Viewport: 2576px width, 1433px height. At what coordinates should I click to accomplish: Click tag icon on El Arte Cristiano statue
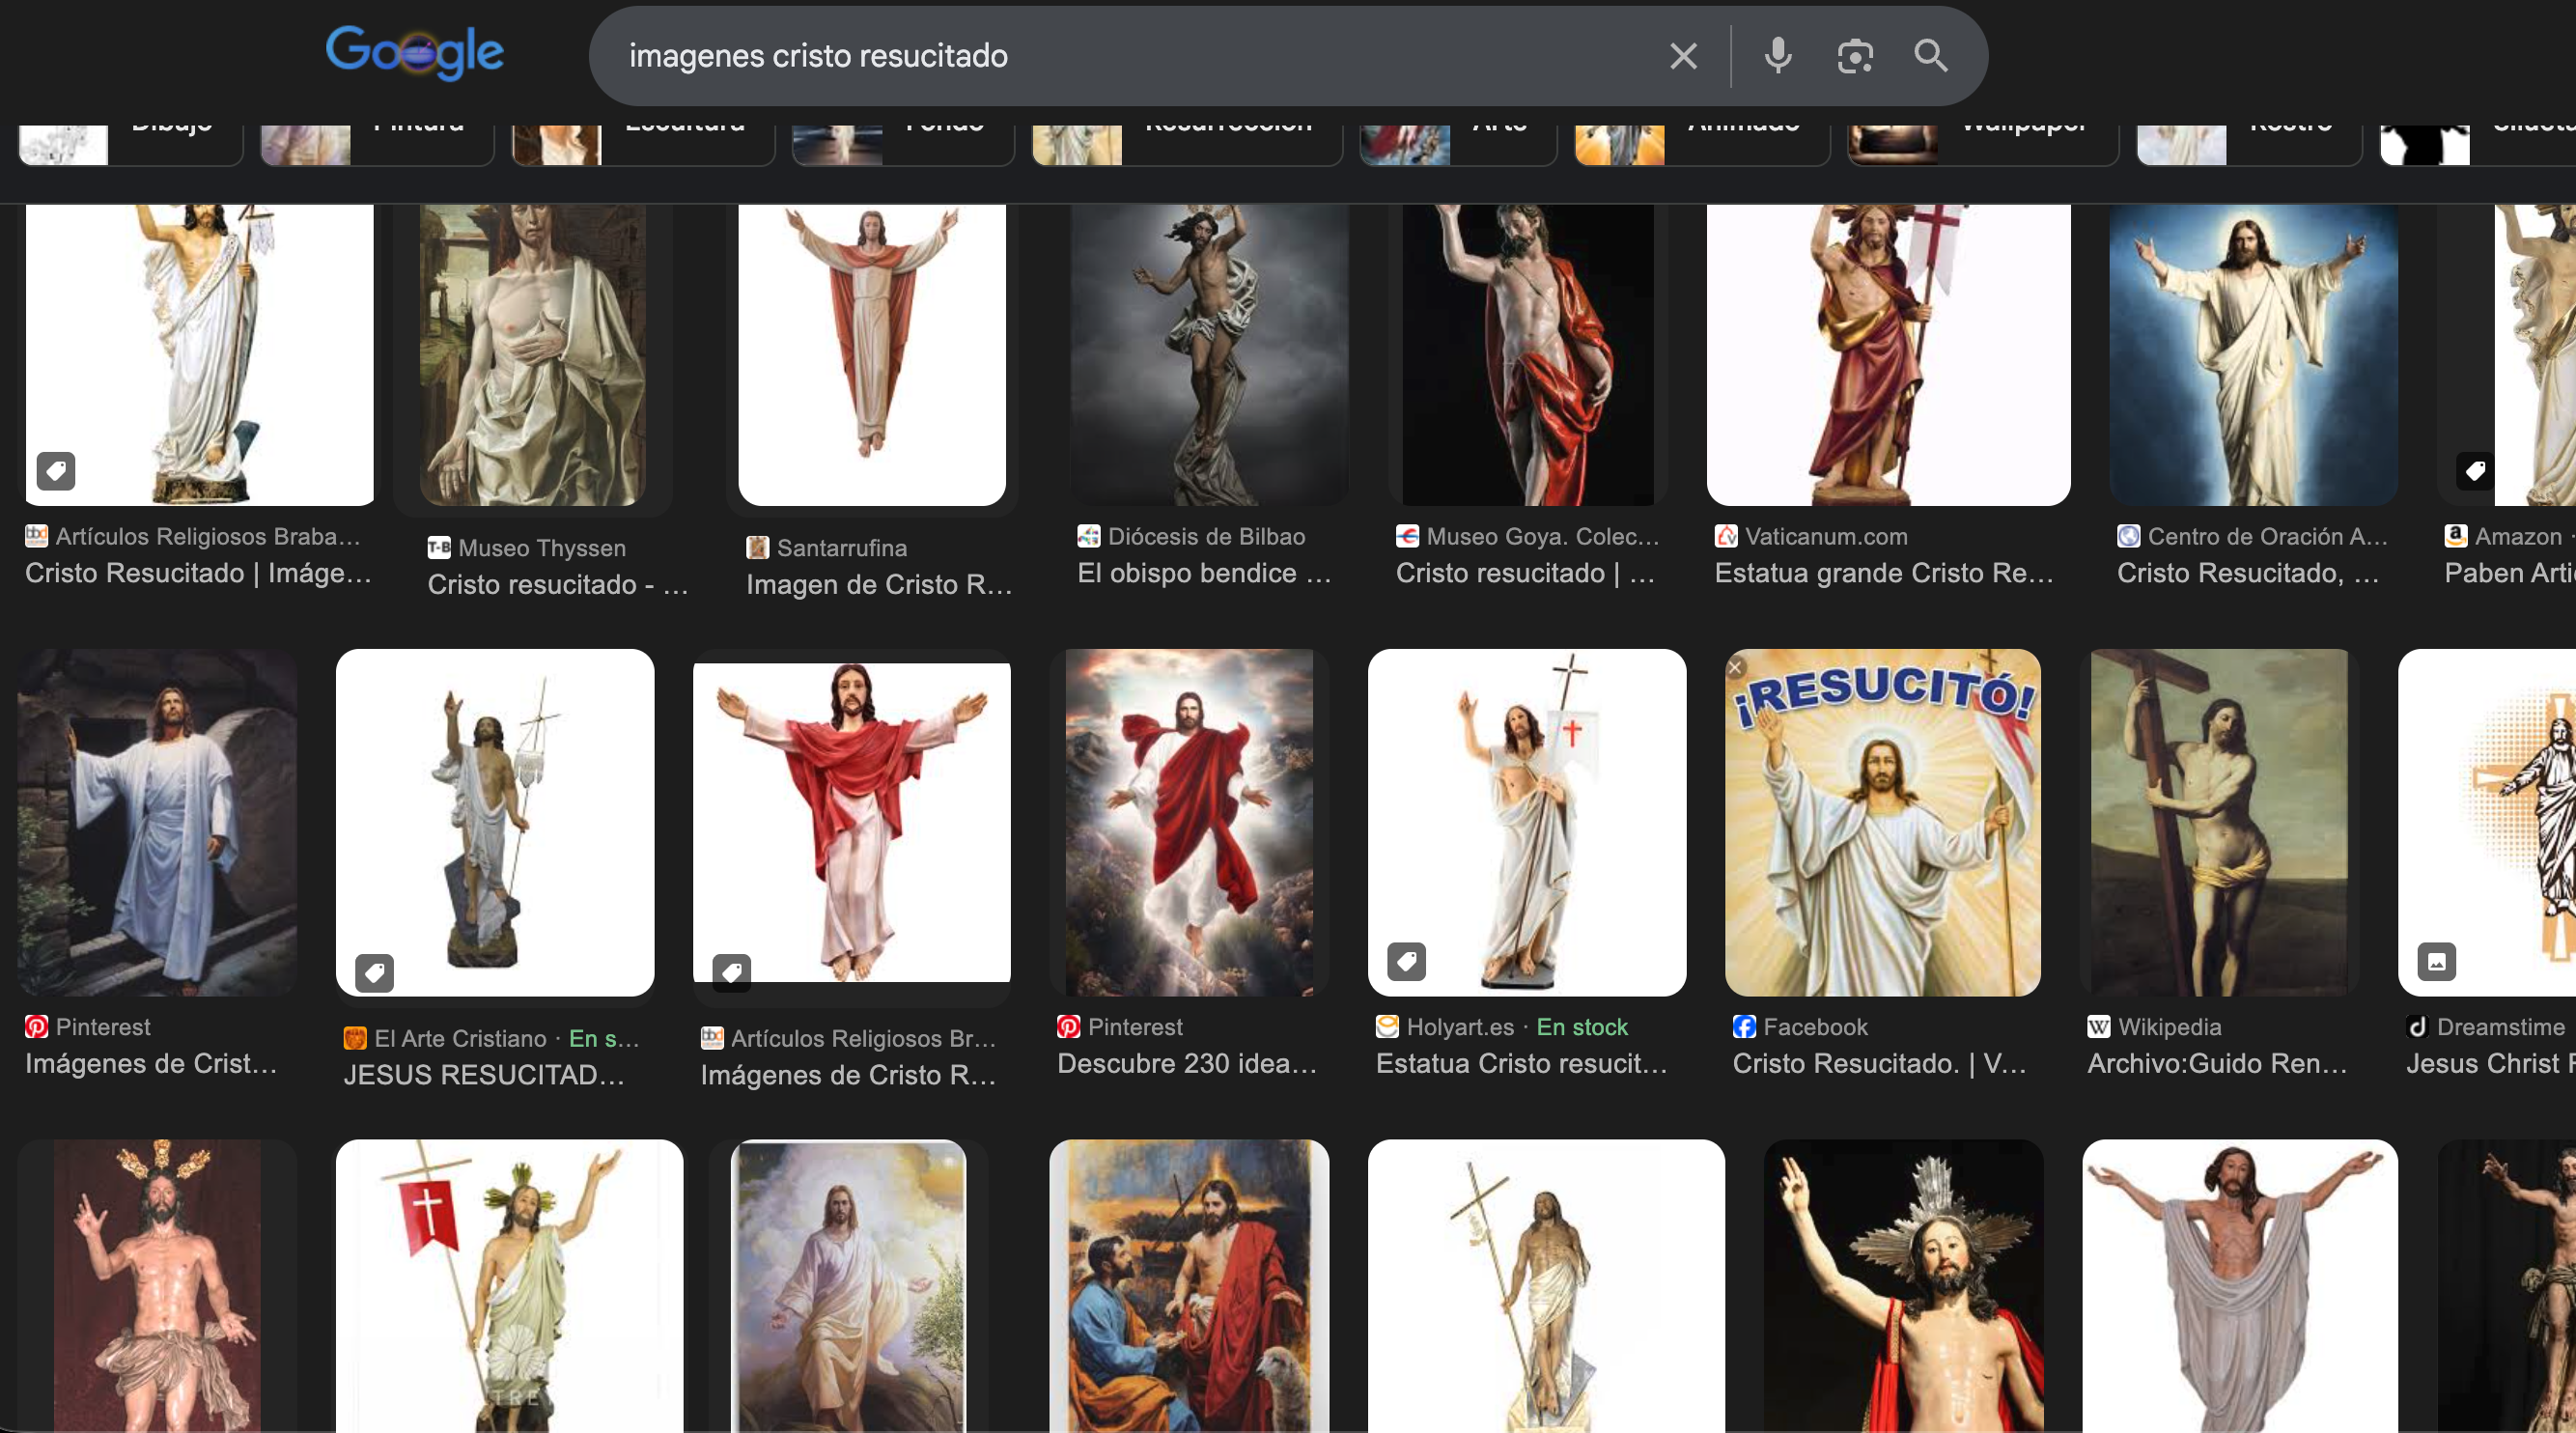tap(374, 972)
